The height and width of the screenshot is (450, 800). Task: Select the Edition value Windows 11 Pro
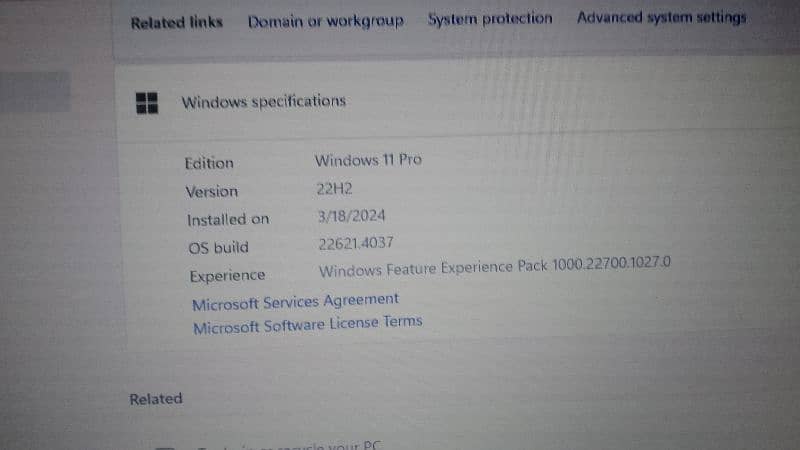click(368, 160)
